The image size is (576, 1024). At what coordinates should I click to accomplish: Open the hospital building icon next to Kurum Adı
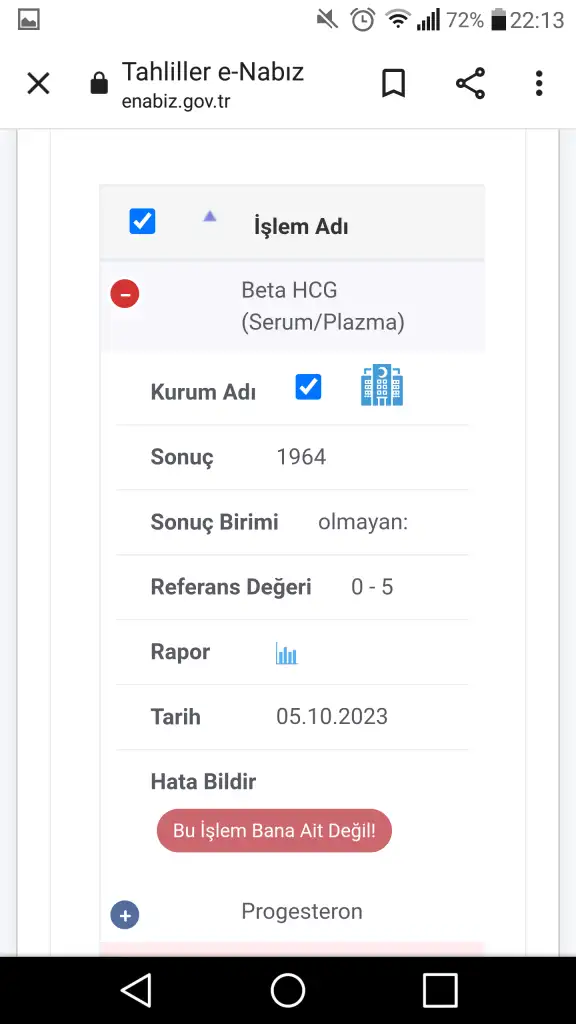(381, 385)
